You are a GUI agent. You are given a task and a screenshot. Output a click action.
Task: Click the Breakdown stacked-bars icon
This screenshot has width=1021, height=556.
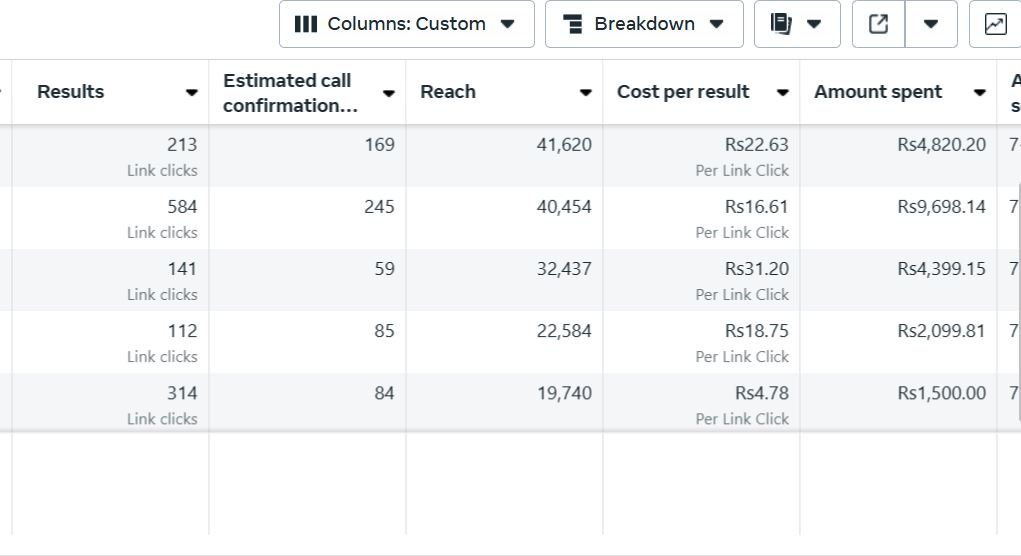click(x=573, y=24)
